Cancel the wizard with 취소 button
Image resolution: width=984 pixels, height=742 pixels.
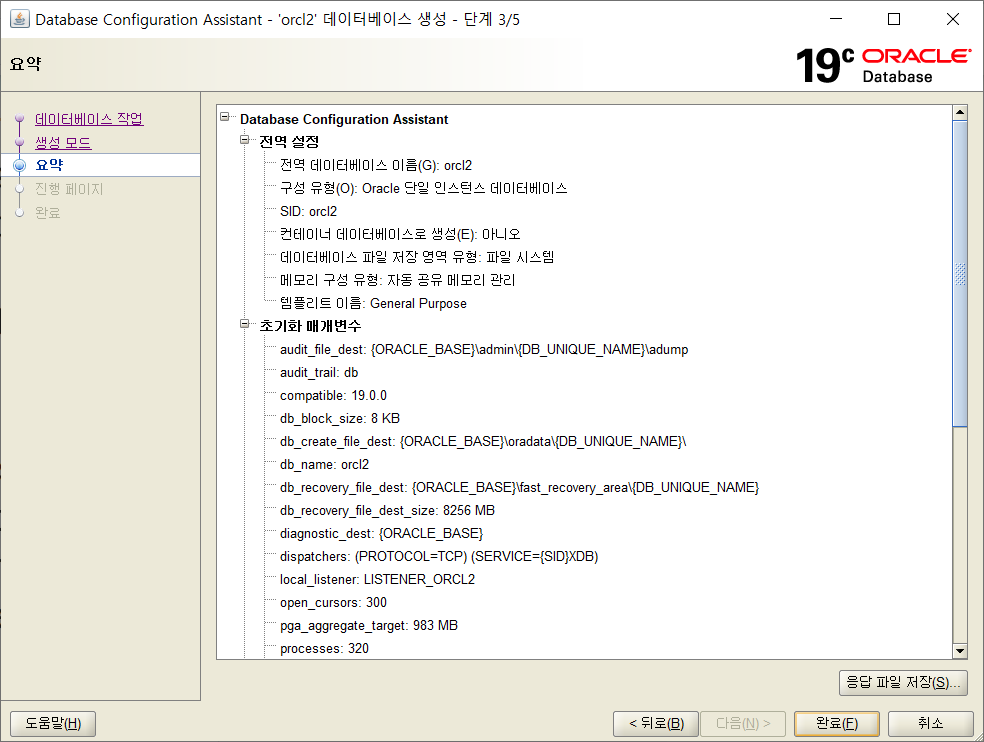click(930, 724)
